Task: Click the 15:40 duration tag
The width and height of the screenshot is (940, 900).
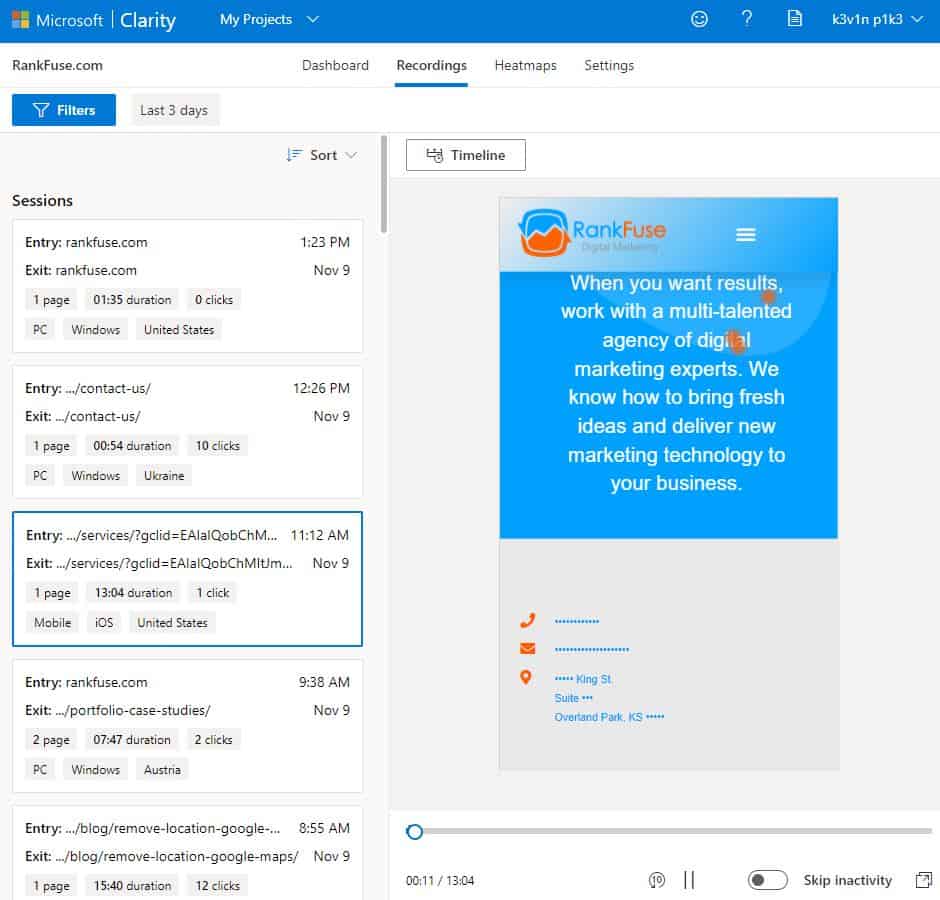Action: coord(132,886)
